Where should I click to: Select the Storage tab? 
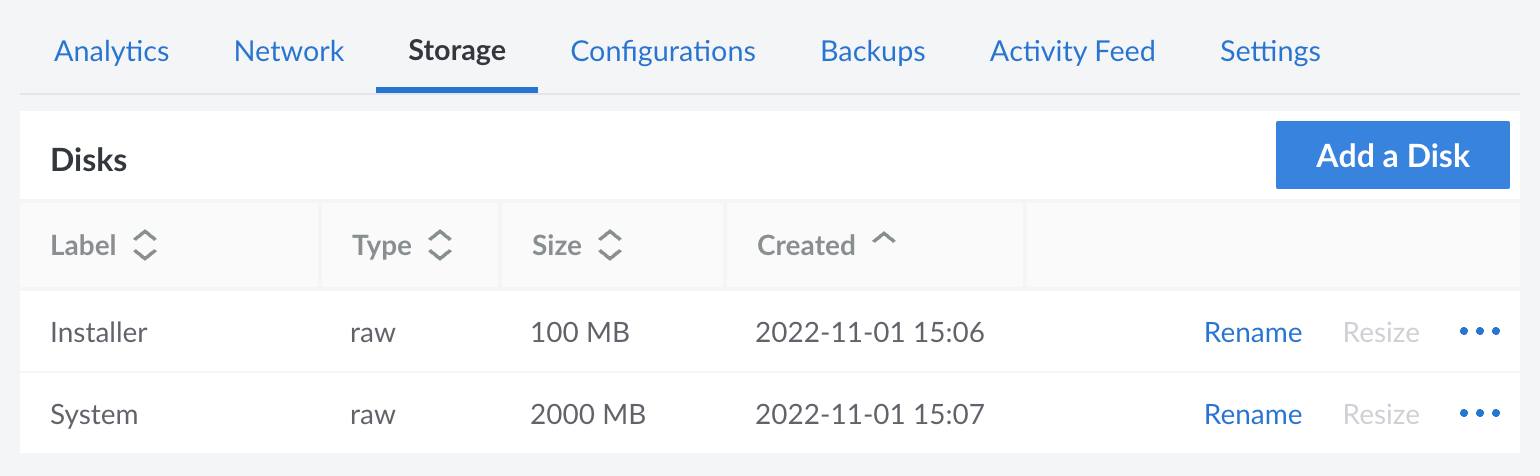point(457,51)
